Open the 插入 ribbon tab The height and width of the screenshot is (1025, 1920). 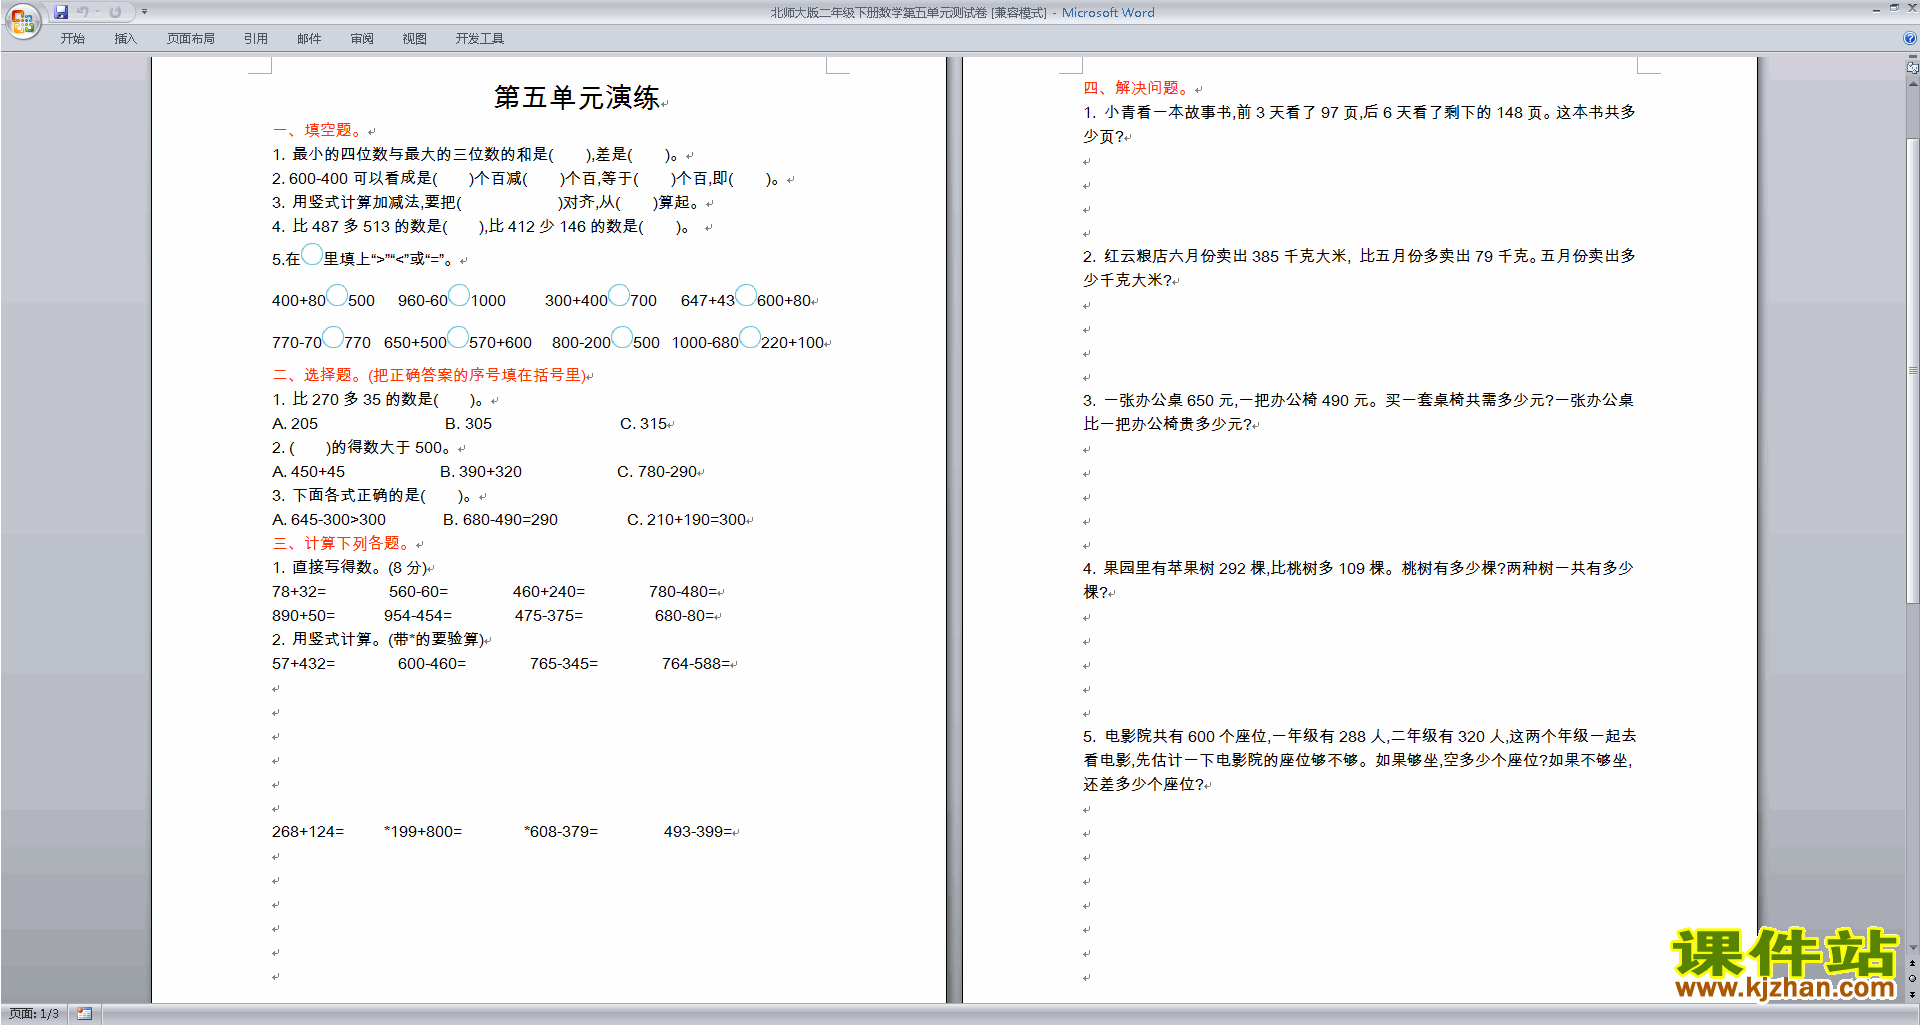pyautogui.click(x=125, y=38)
